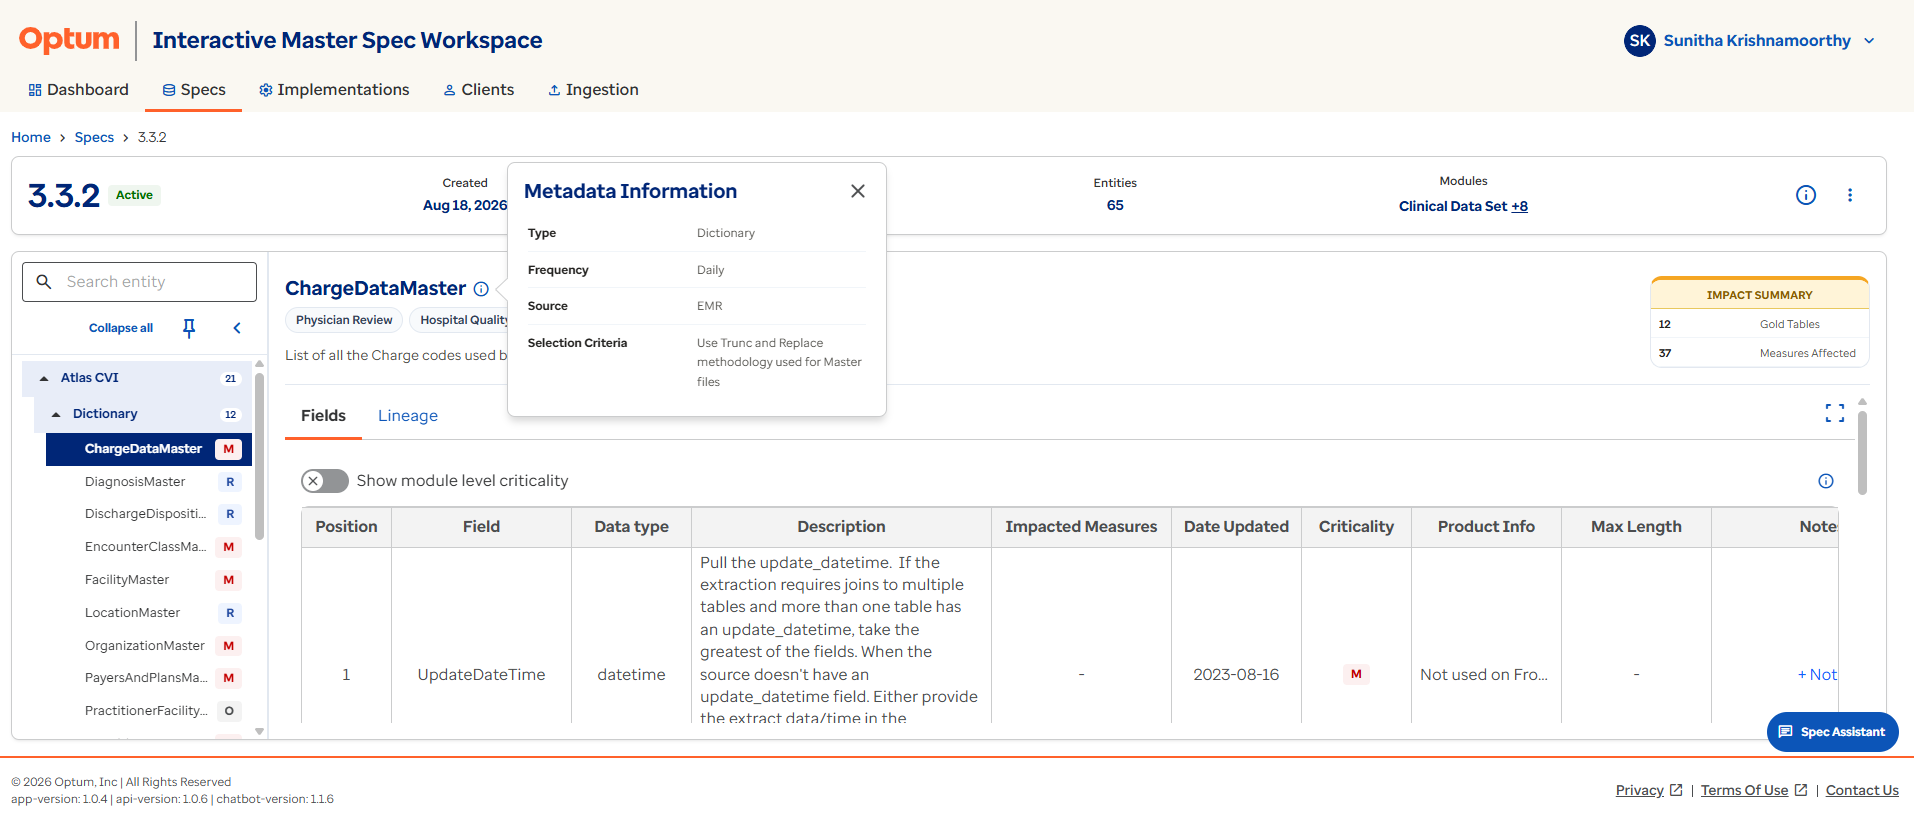The image size is (1914, 815).
Task: Click the M criticality badge in UpdateDateTime row
Action: coord(1356,675)
